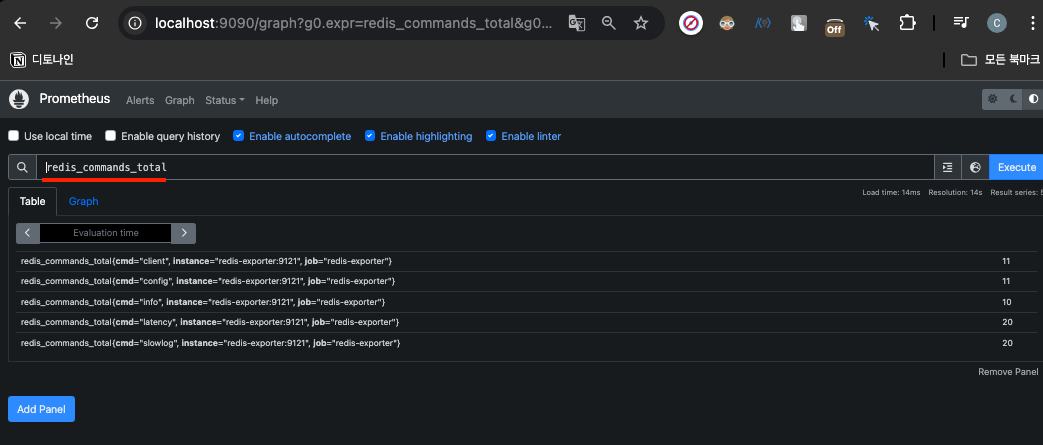Click the Prometheus torch logo
Image resolution: width=1043 pixels, height=445 pixels.
(x=19, y=99)
